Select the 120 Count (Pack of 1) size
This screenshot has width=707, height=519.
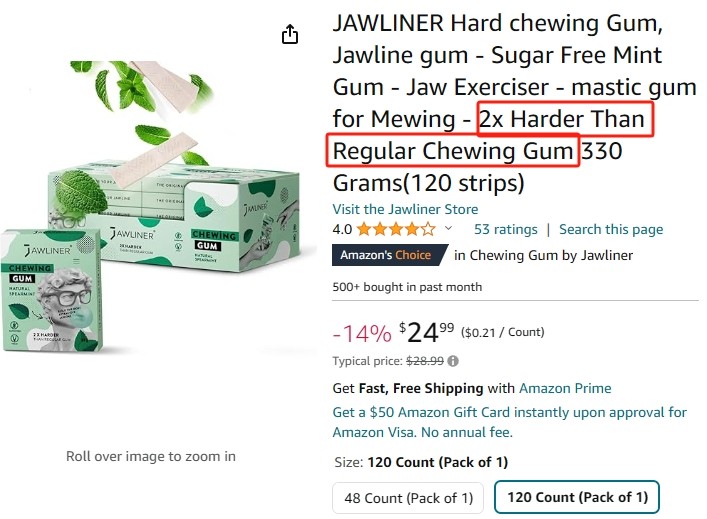pyautogui.click(x=577, y=497)
